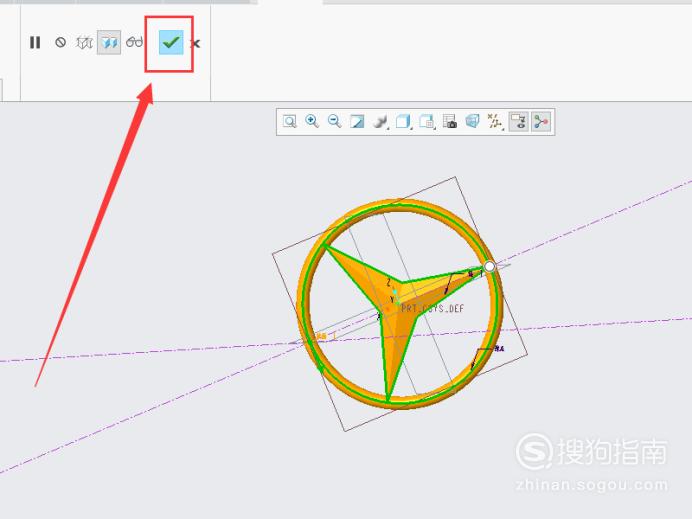Repaint the graphics window
692x519 pixels.
tap(357, 121)
